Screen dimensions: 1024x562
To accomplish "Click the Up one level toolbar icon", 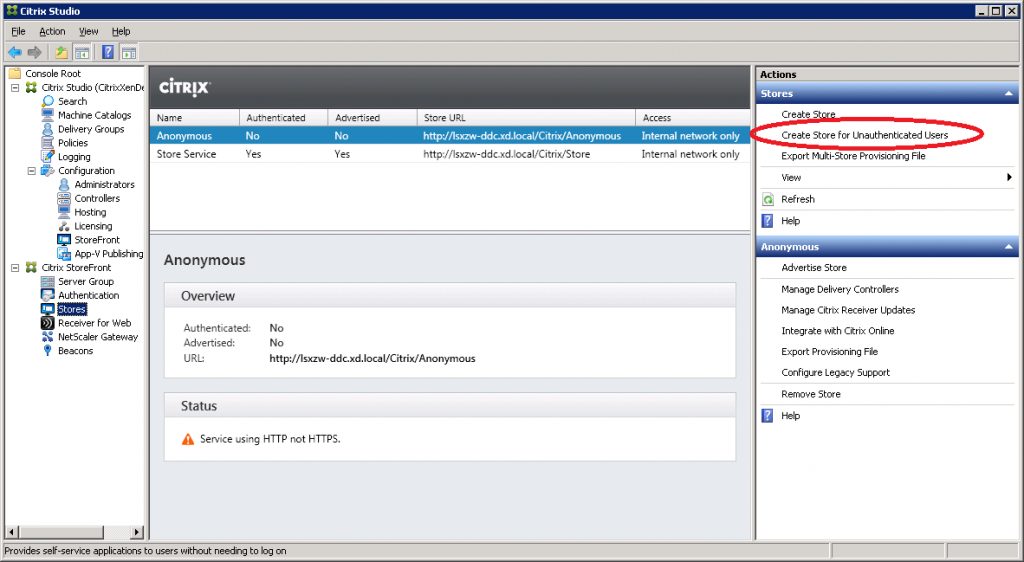I will pos(62,52).
